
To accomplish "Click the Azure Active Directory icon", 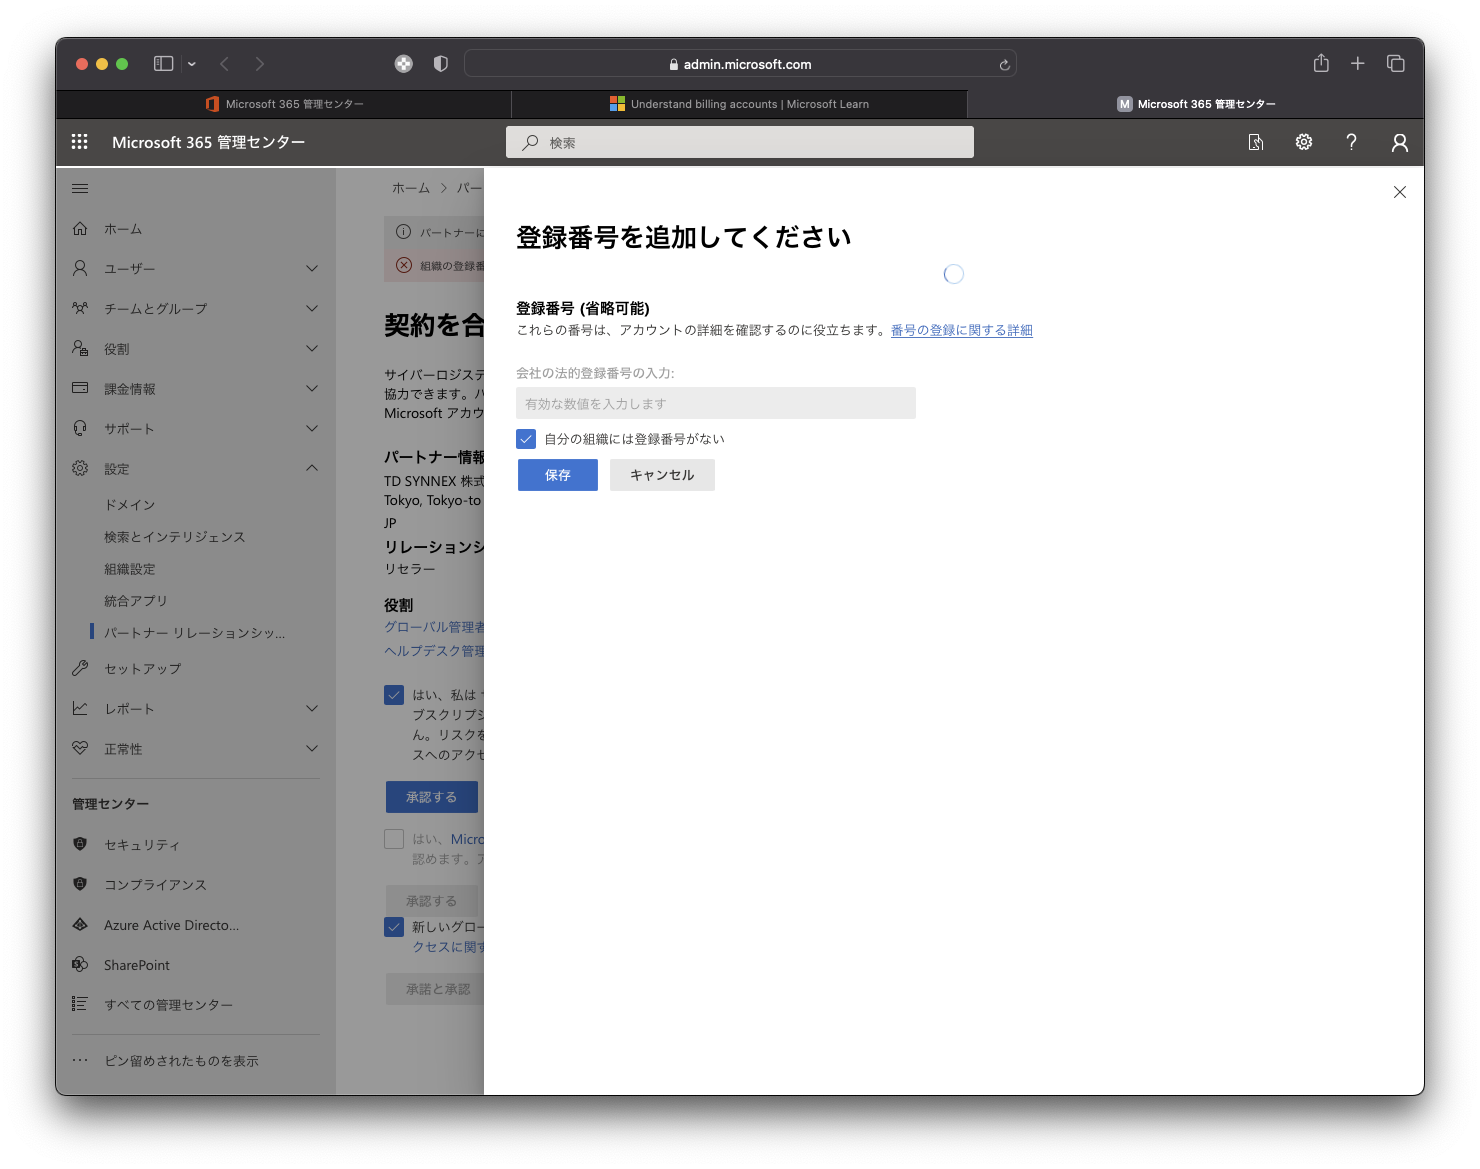I will [x=80, y=925].
